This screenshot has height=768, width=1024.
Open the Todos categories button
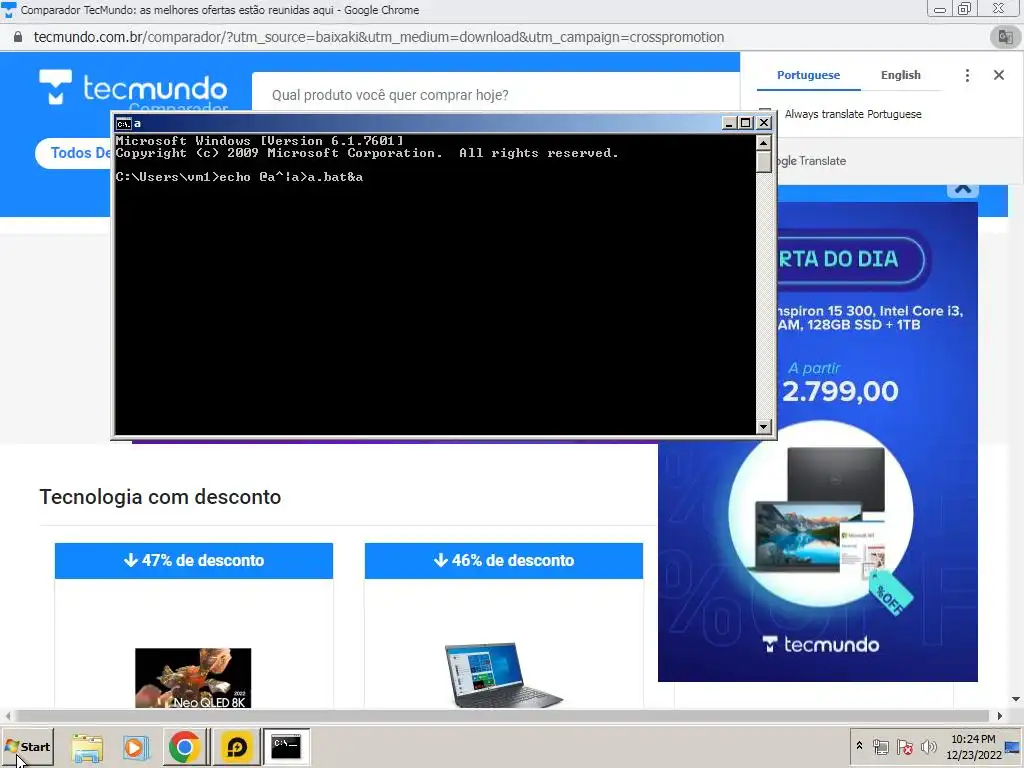(73, 153)
